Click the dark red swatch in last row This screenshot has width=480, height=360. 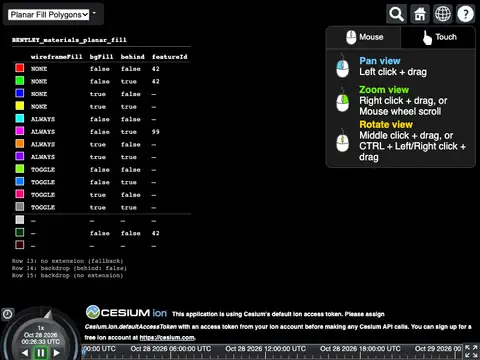coord(20,245)
